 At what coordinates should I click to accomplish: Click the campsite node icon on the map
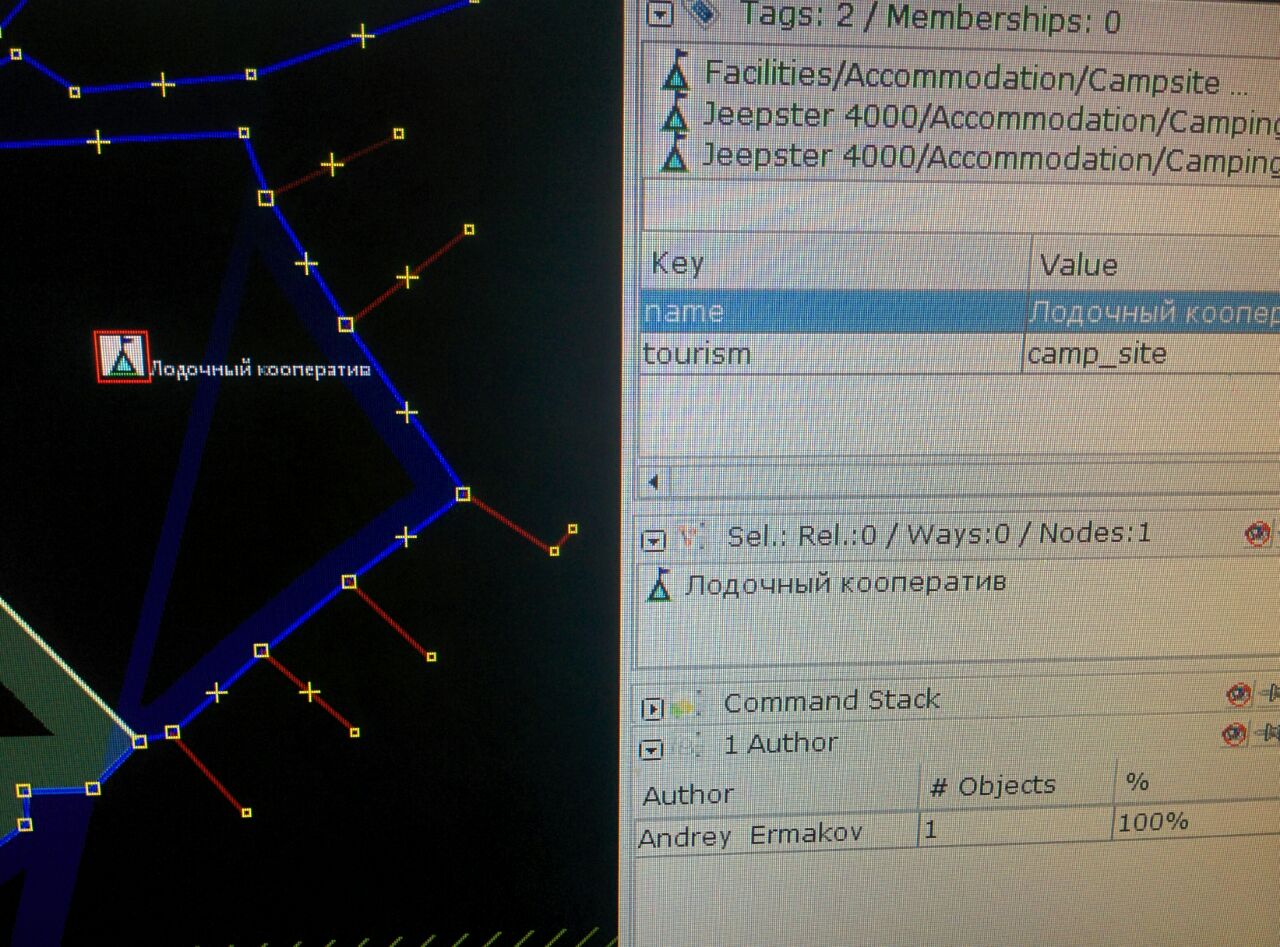pyautogui.click(x=122, y=356)
